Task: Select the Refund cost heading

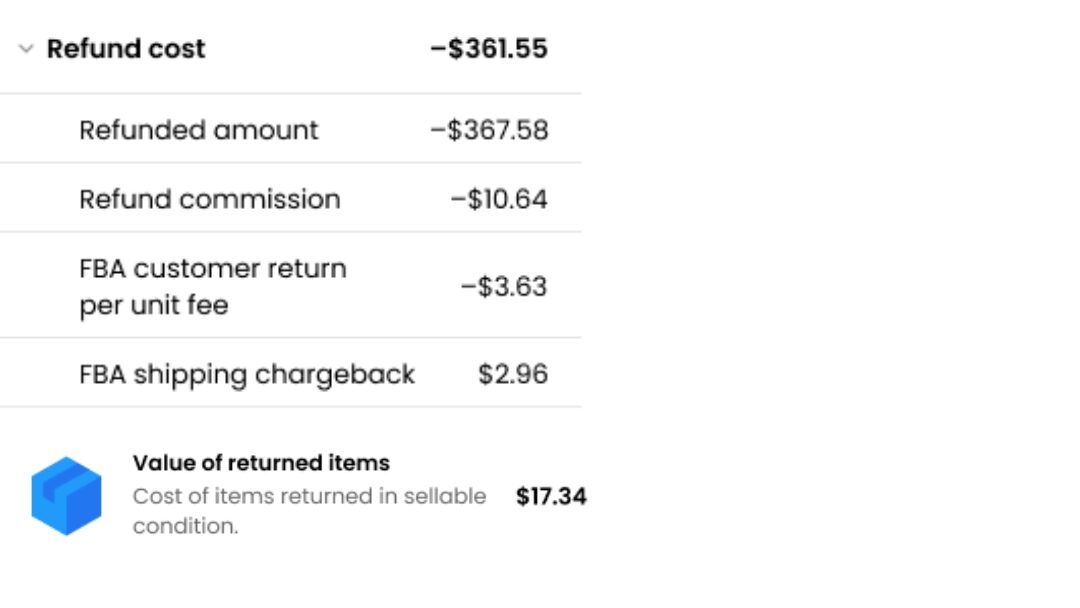Action: pyautogui.click(x=126, y=49)
